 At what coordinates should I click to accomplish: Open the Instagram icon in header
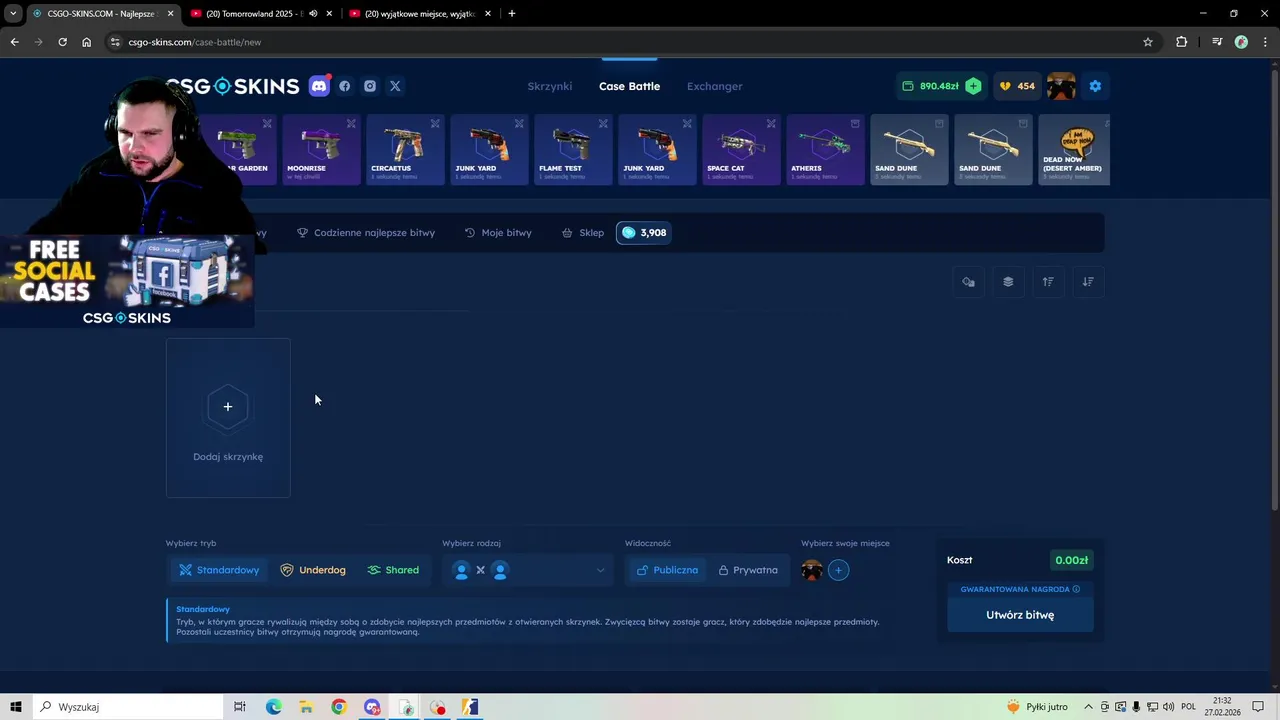pos(370,86)
